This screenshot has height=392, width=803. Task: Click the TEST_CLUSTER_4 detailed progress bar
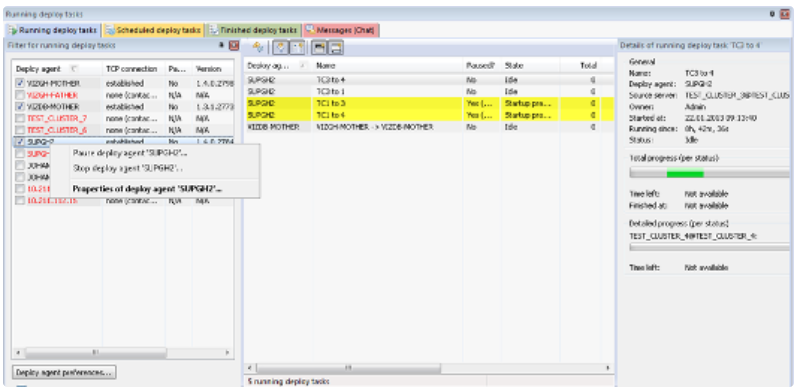[x=709, y=247]
